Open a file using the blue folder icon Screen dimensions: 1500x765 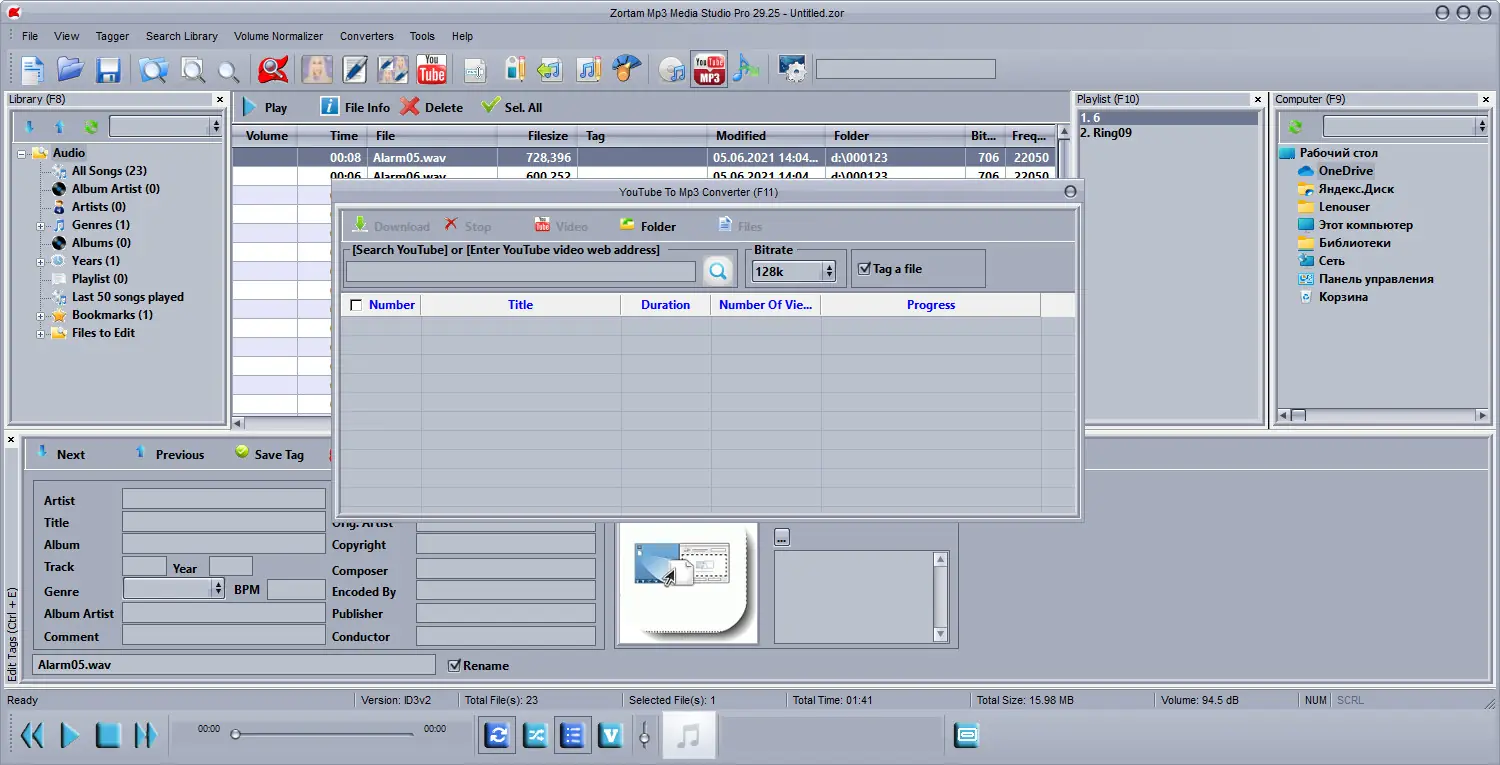(70, 69)
